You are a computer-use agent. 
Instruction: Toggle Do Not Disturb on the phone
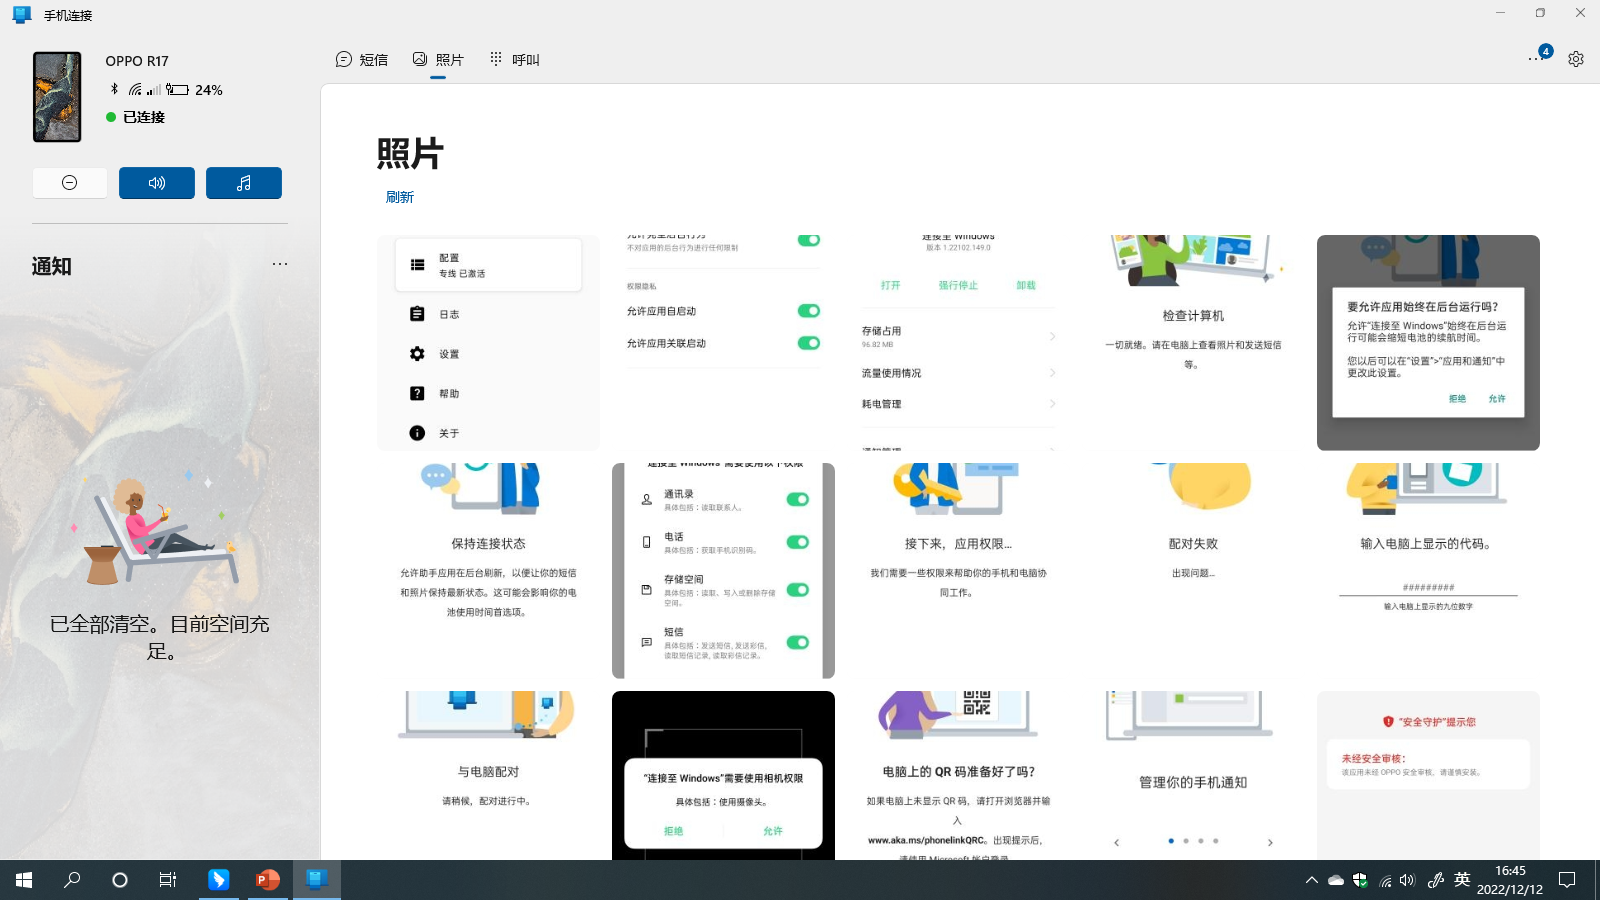click(69, 182)
